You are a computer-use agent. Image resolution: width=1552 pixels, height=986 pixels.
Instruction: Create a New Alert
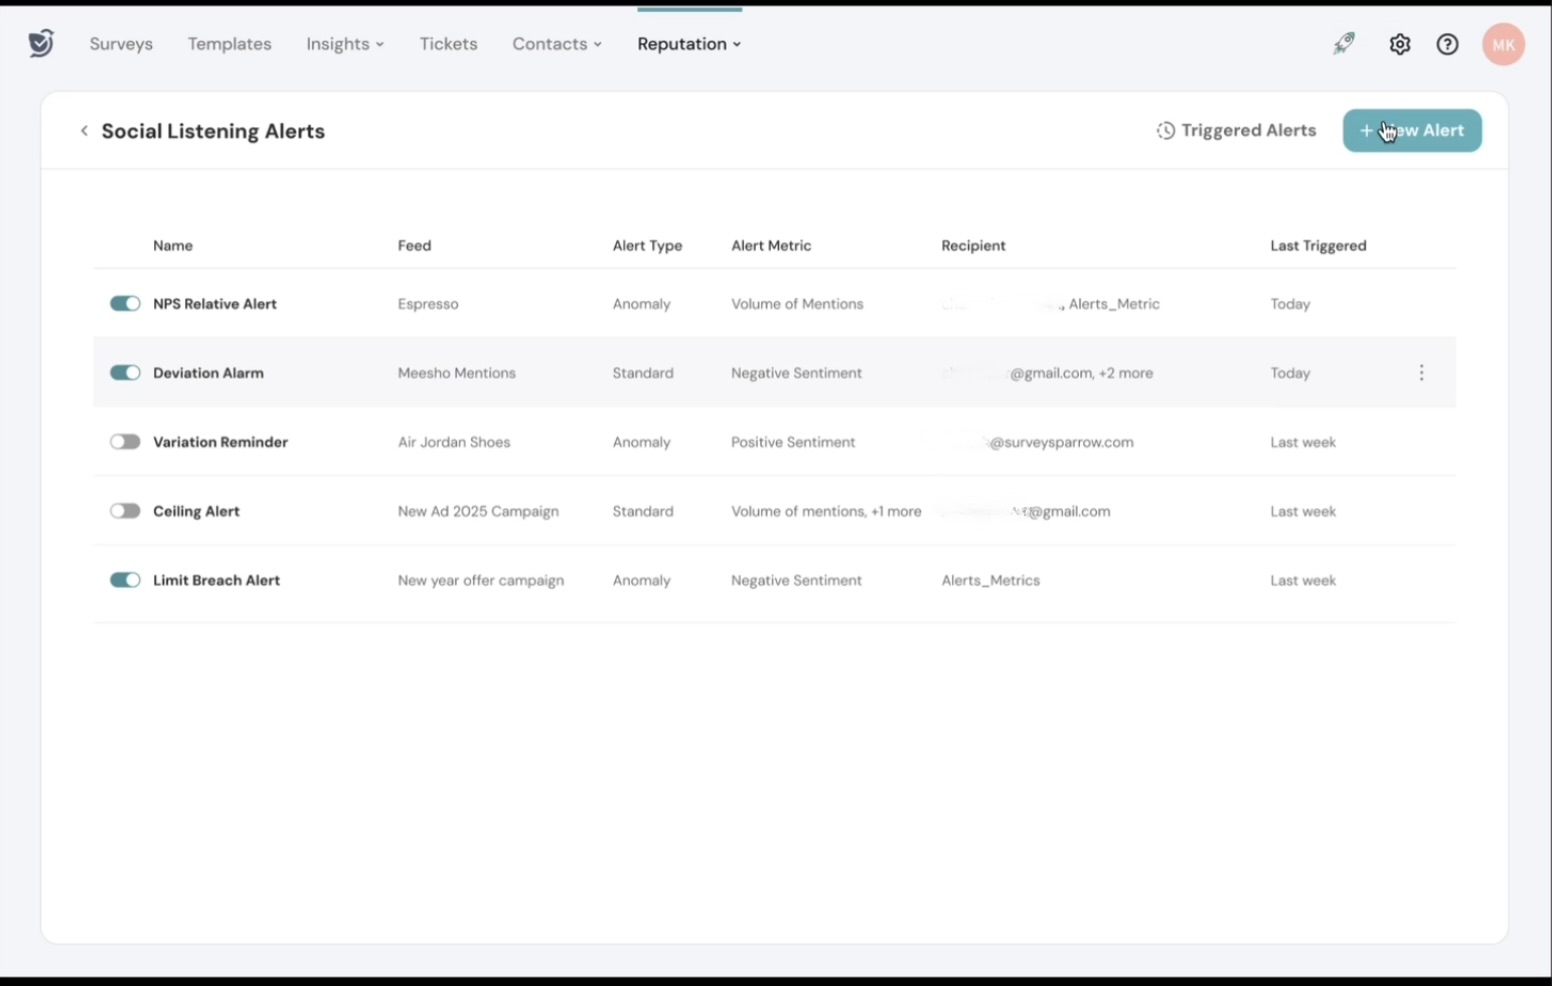[x=1411, y=131]
